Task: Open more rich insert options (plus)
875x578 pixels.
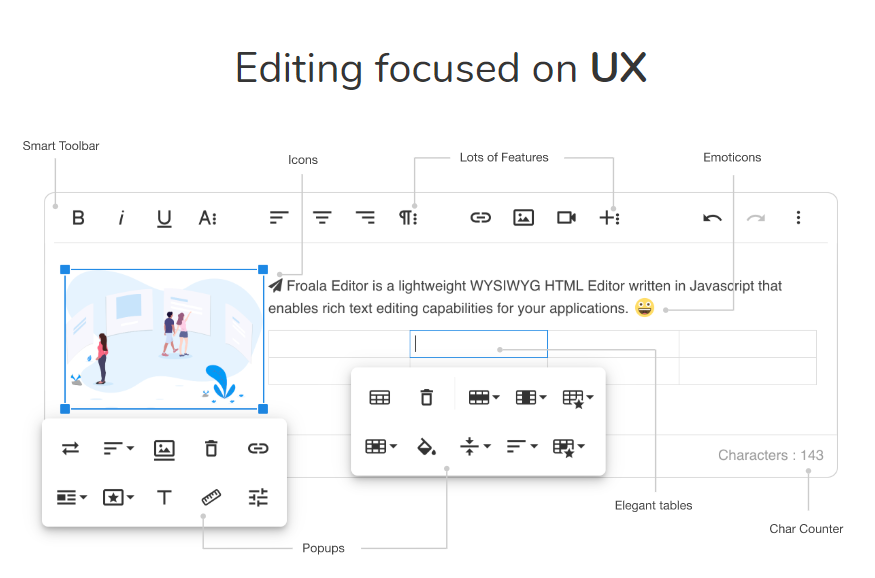Action: tap(609, 218)
